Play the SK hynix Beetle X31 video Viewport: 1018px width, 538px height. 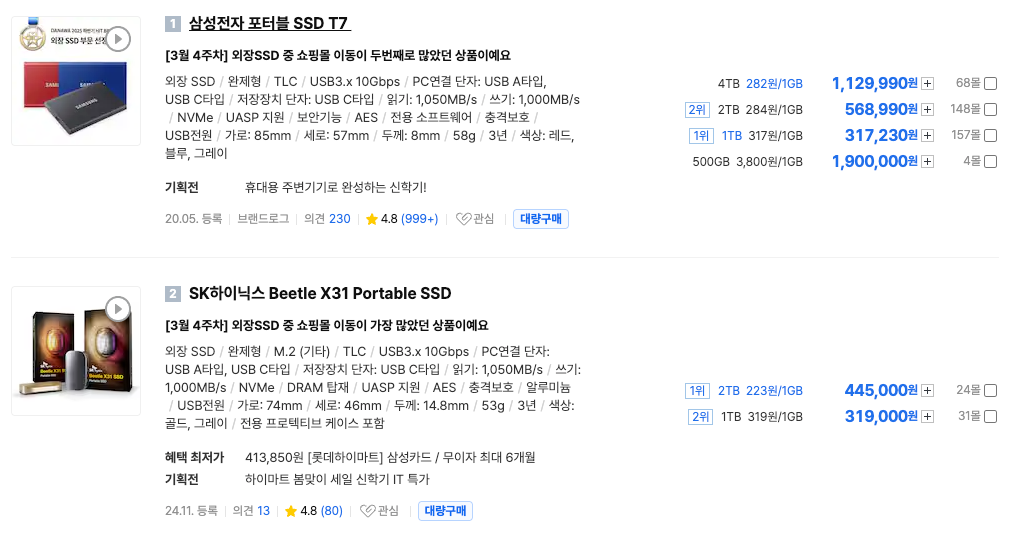pos(118,309)
